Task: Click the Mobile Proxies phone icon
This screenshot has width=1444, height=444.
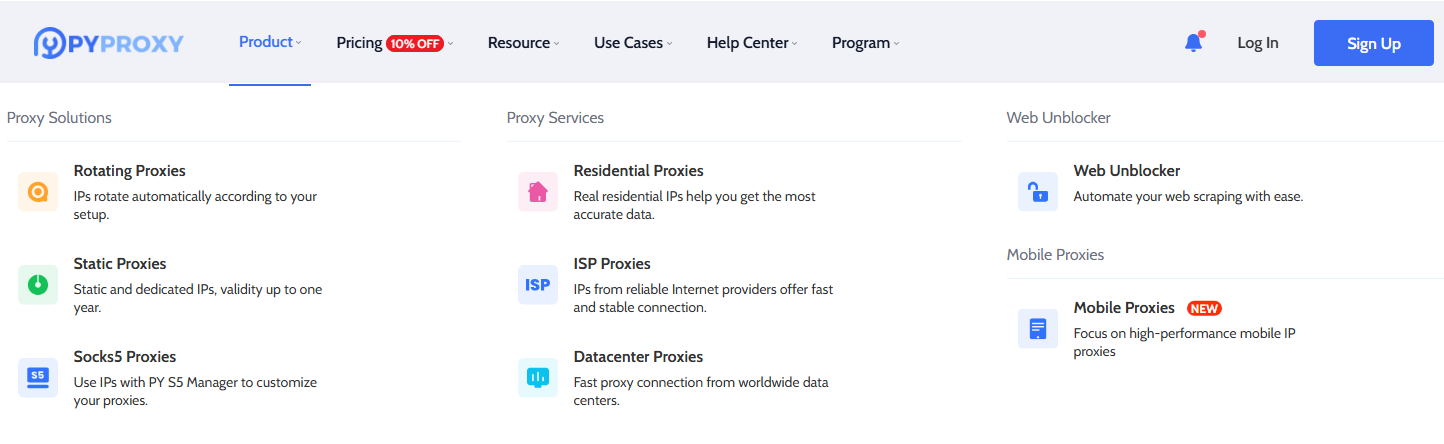Action: [x=1038, y=329]
